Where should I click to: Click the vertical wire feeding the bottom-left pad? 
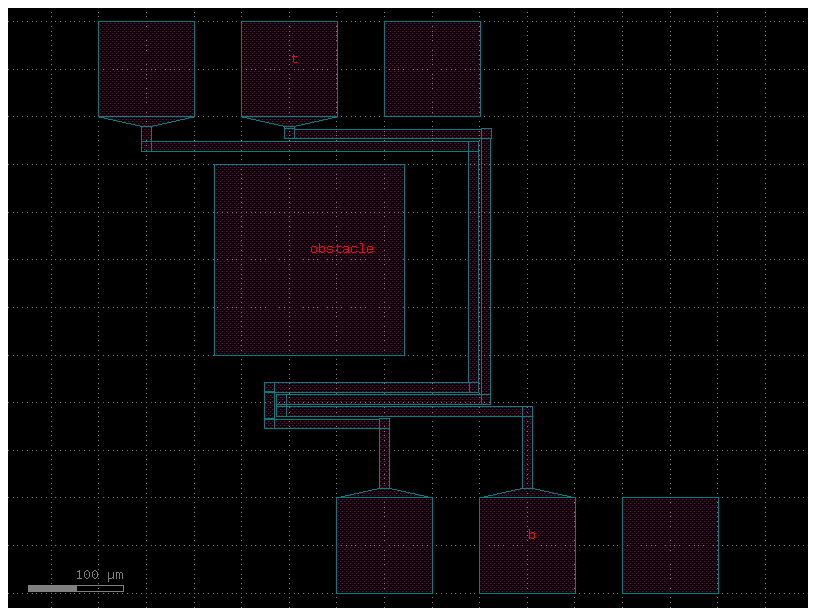(x=382, y=455)
